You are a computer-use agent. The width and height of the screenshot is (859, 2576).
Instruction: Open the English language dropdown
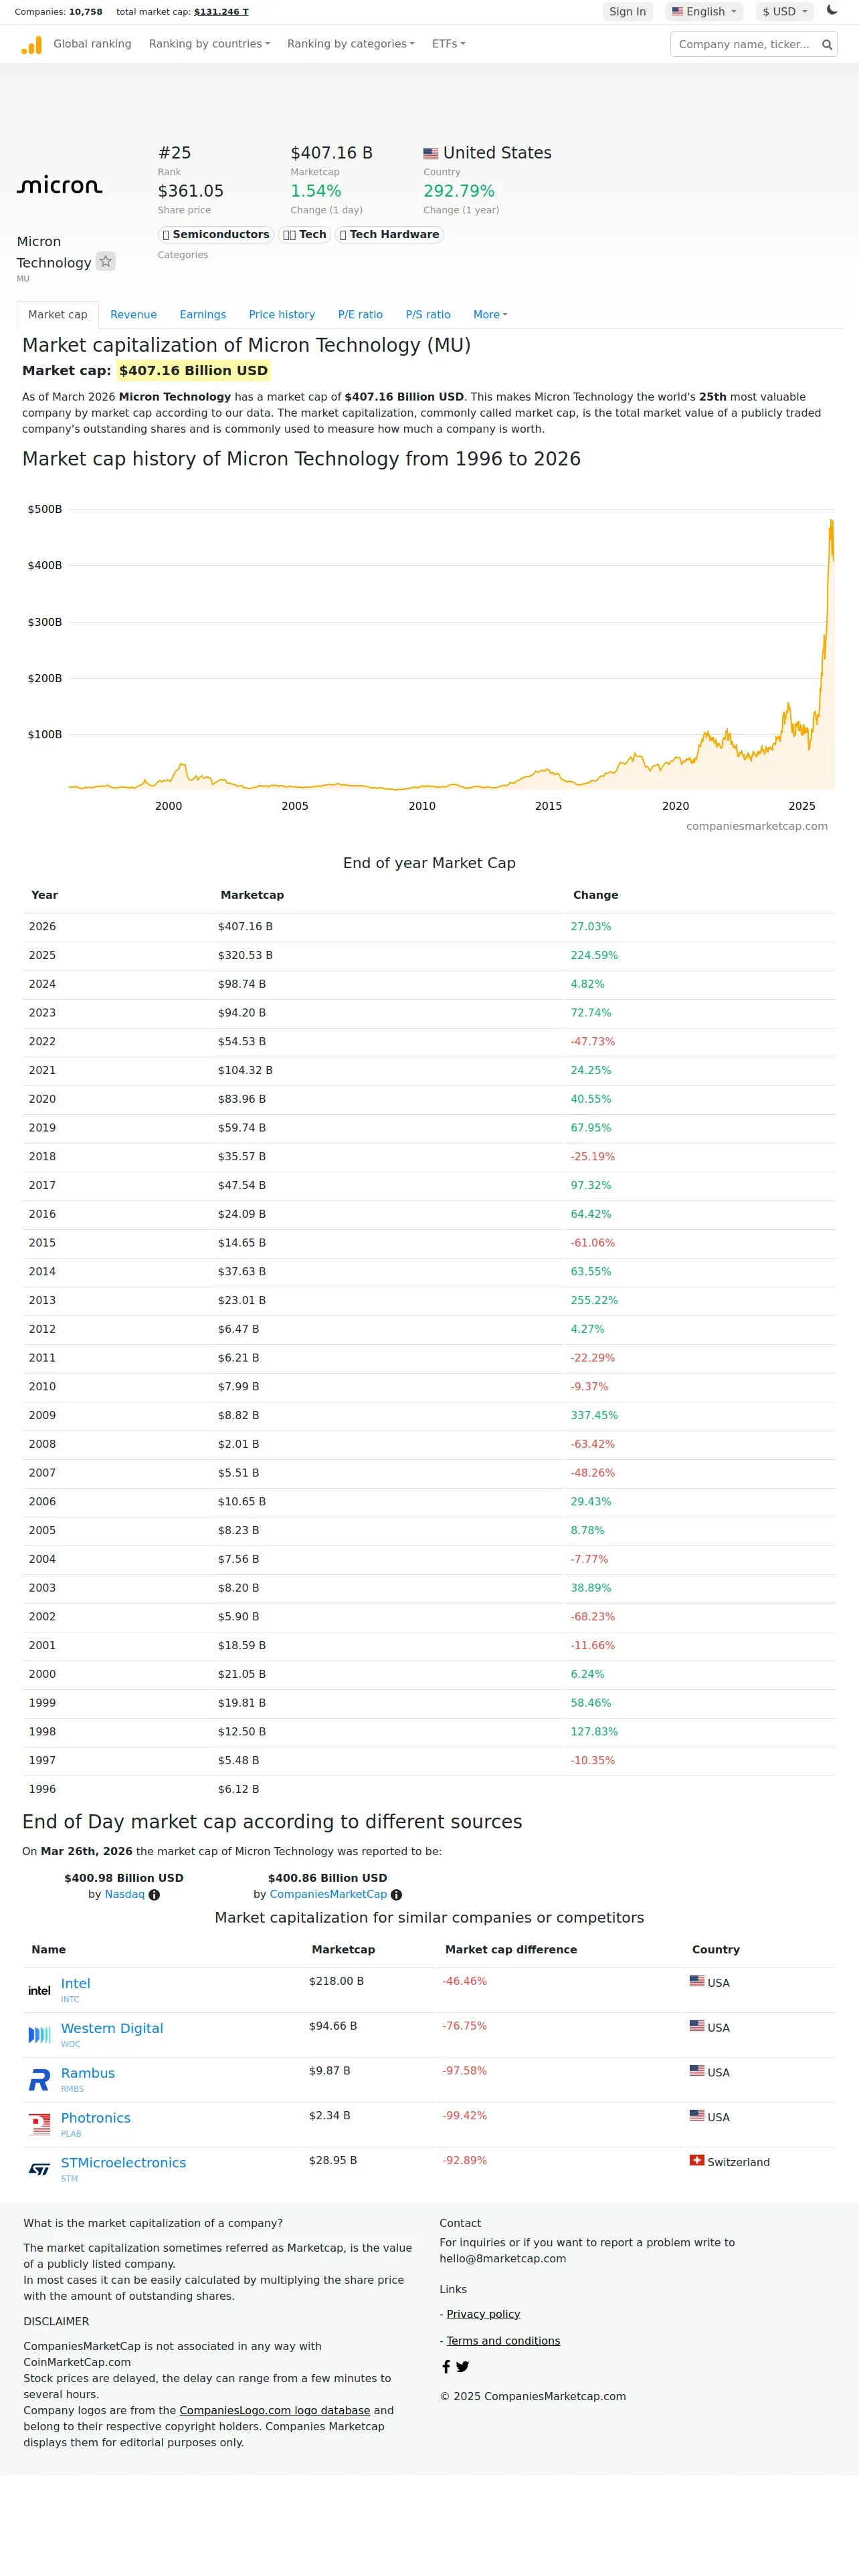click(x=704, y=12)
